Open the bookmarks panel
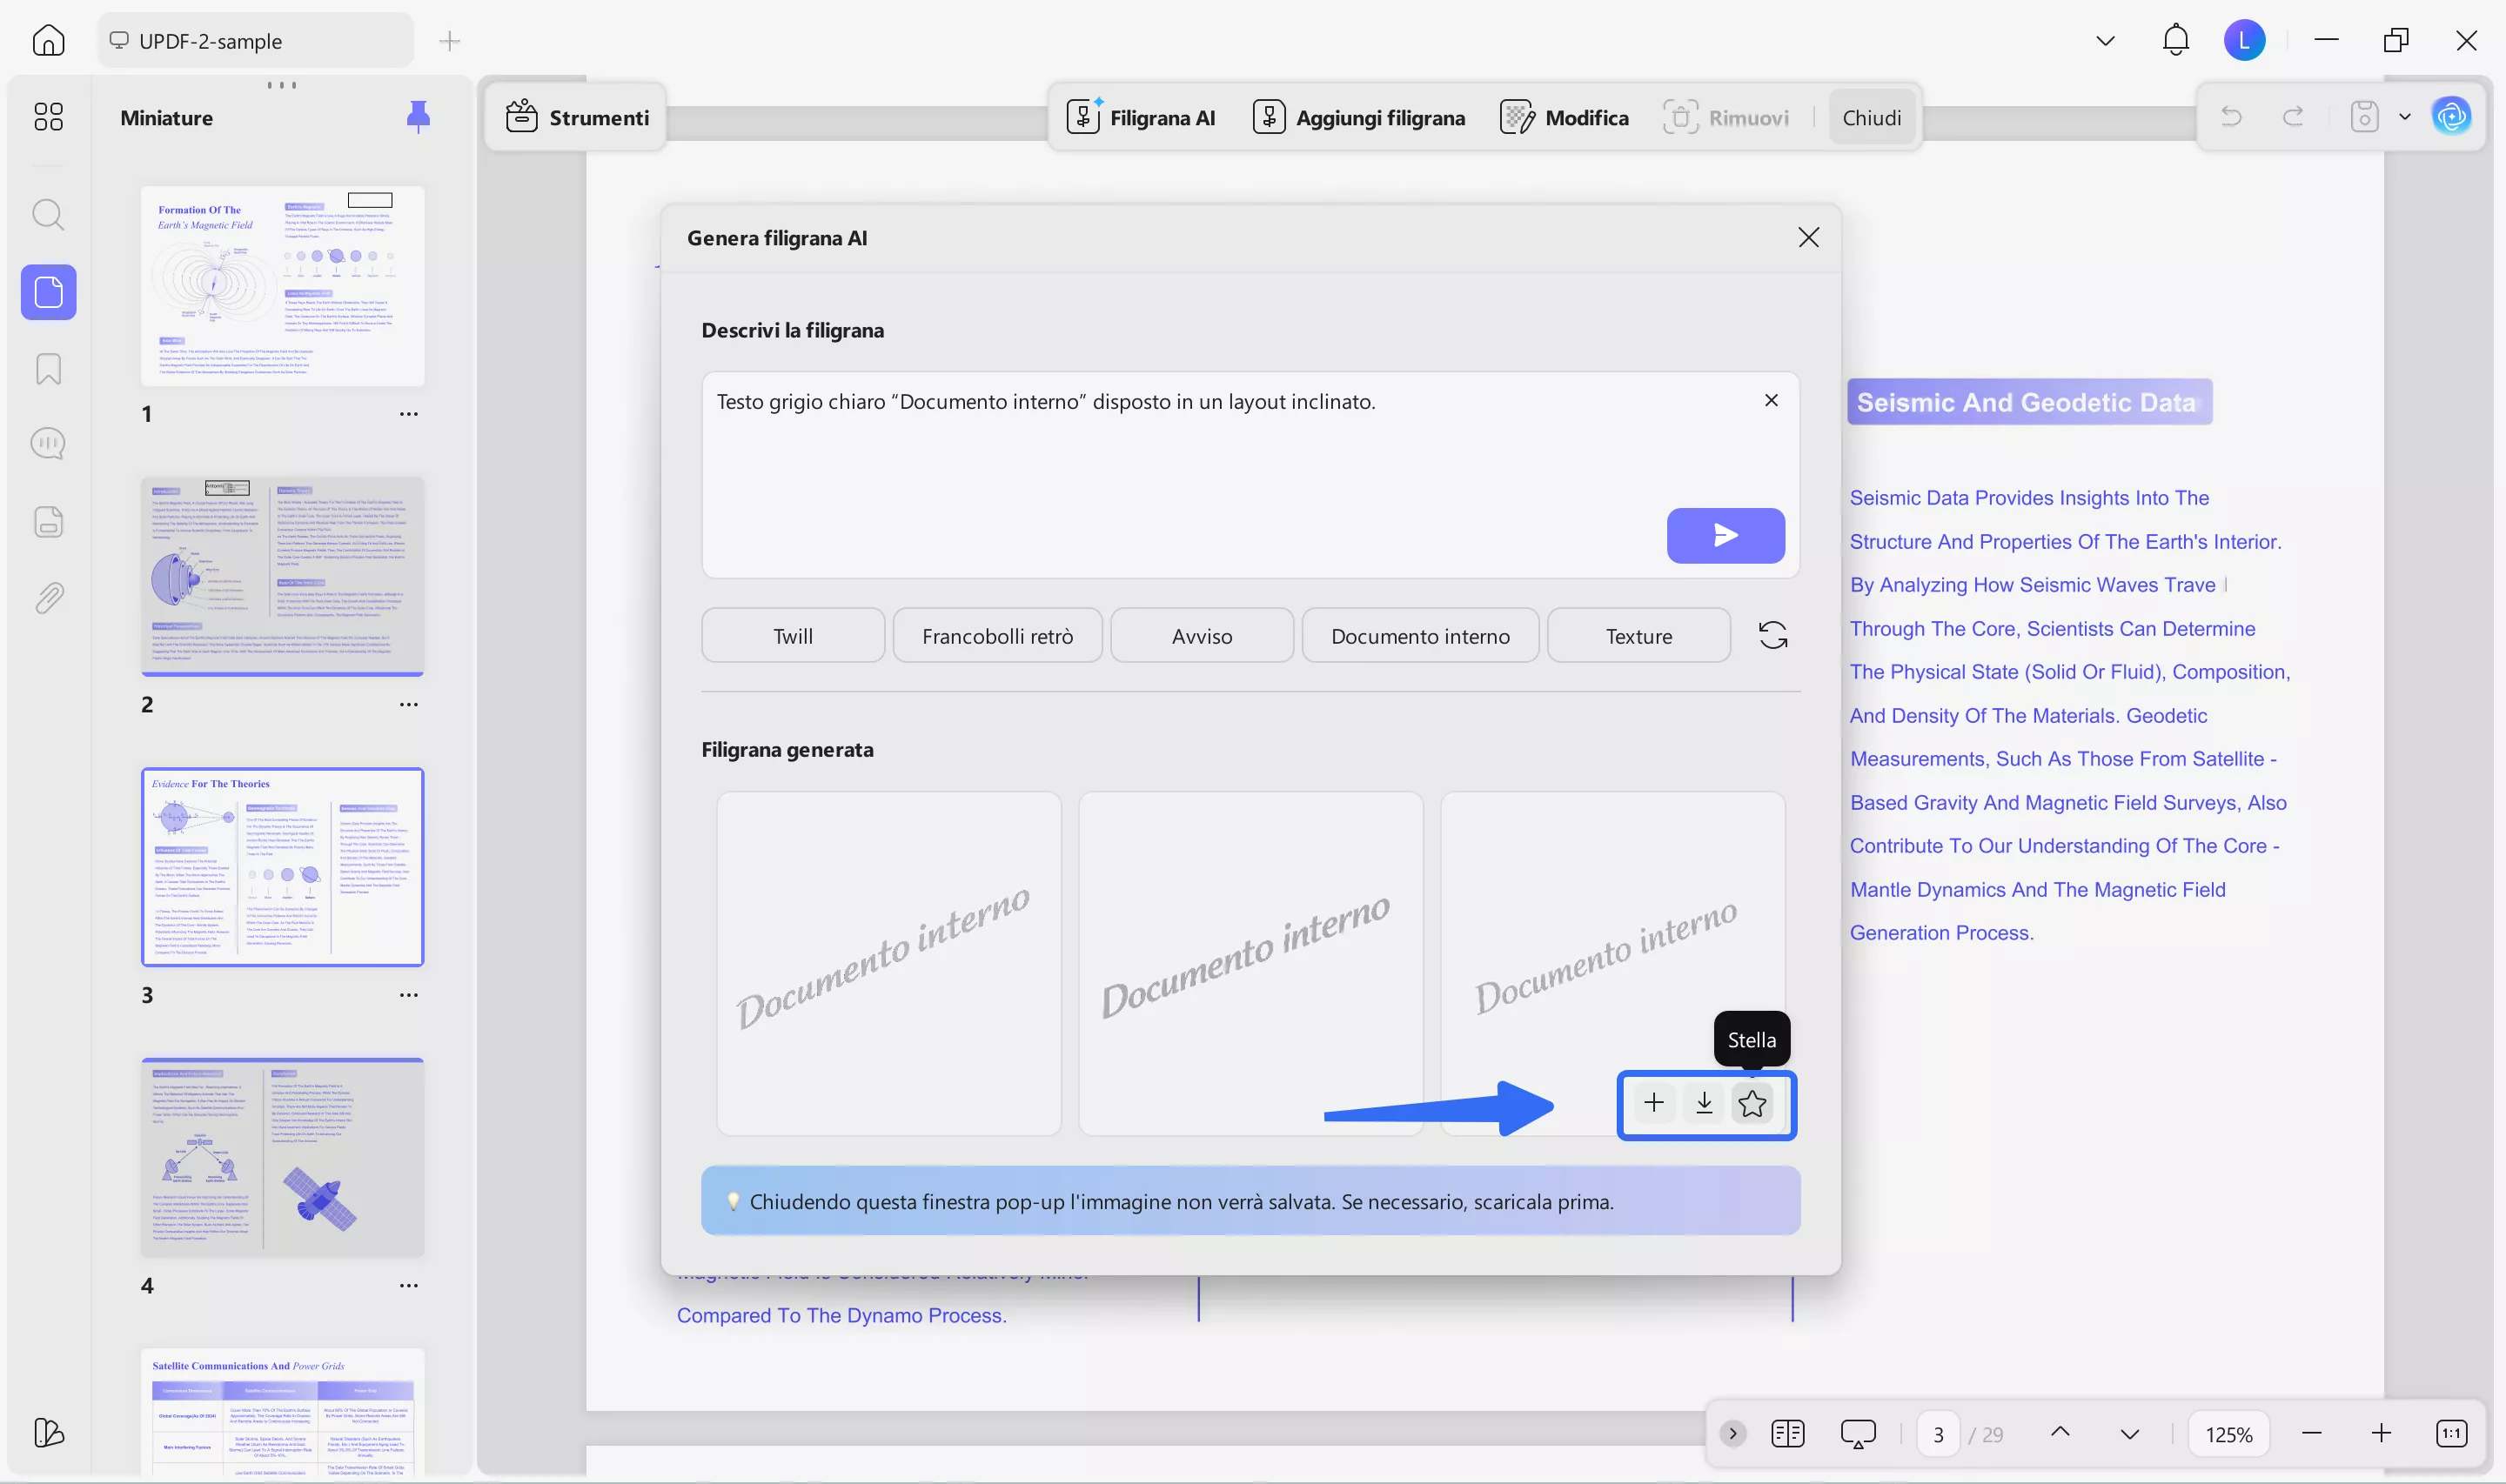This screenshot has height=1484, width=2506. coord(48,369)
